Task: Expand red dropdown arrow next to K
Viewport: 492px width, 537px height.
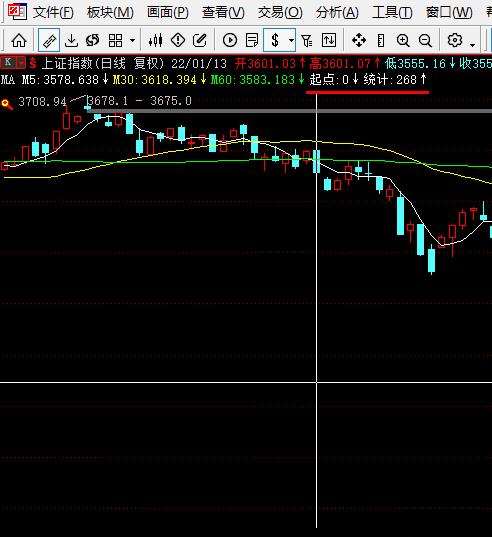Action: coord(21,63)
